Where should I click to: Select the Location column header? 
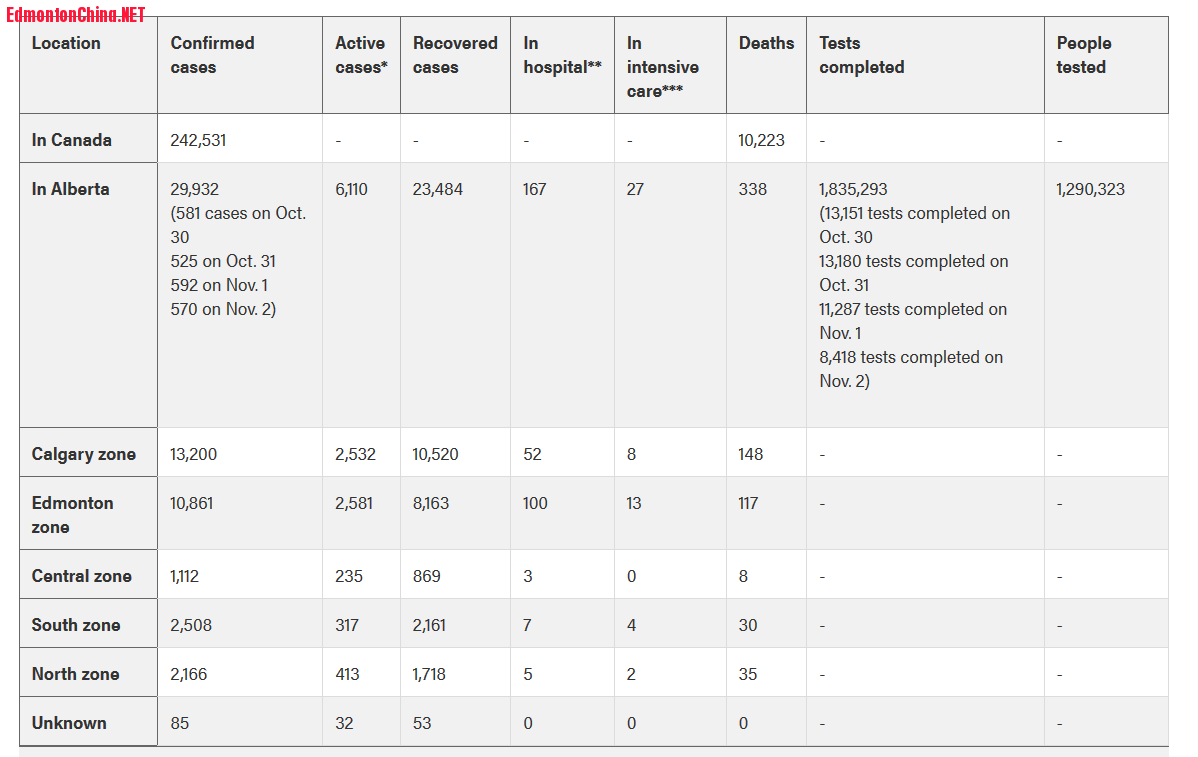66,44
